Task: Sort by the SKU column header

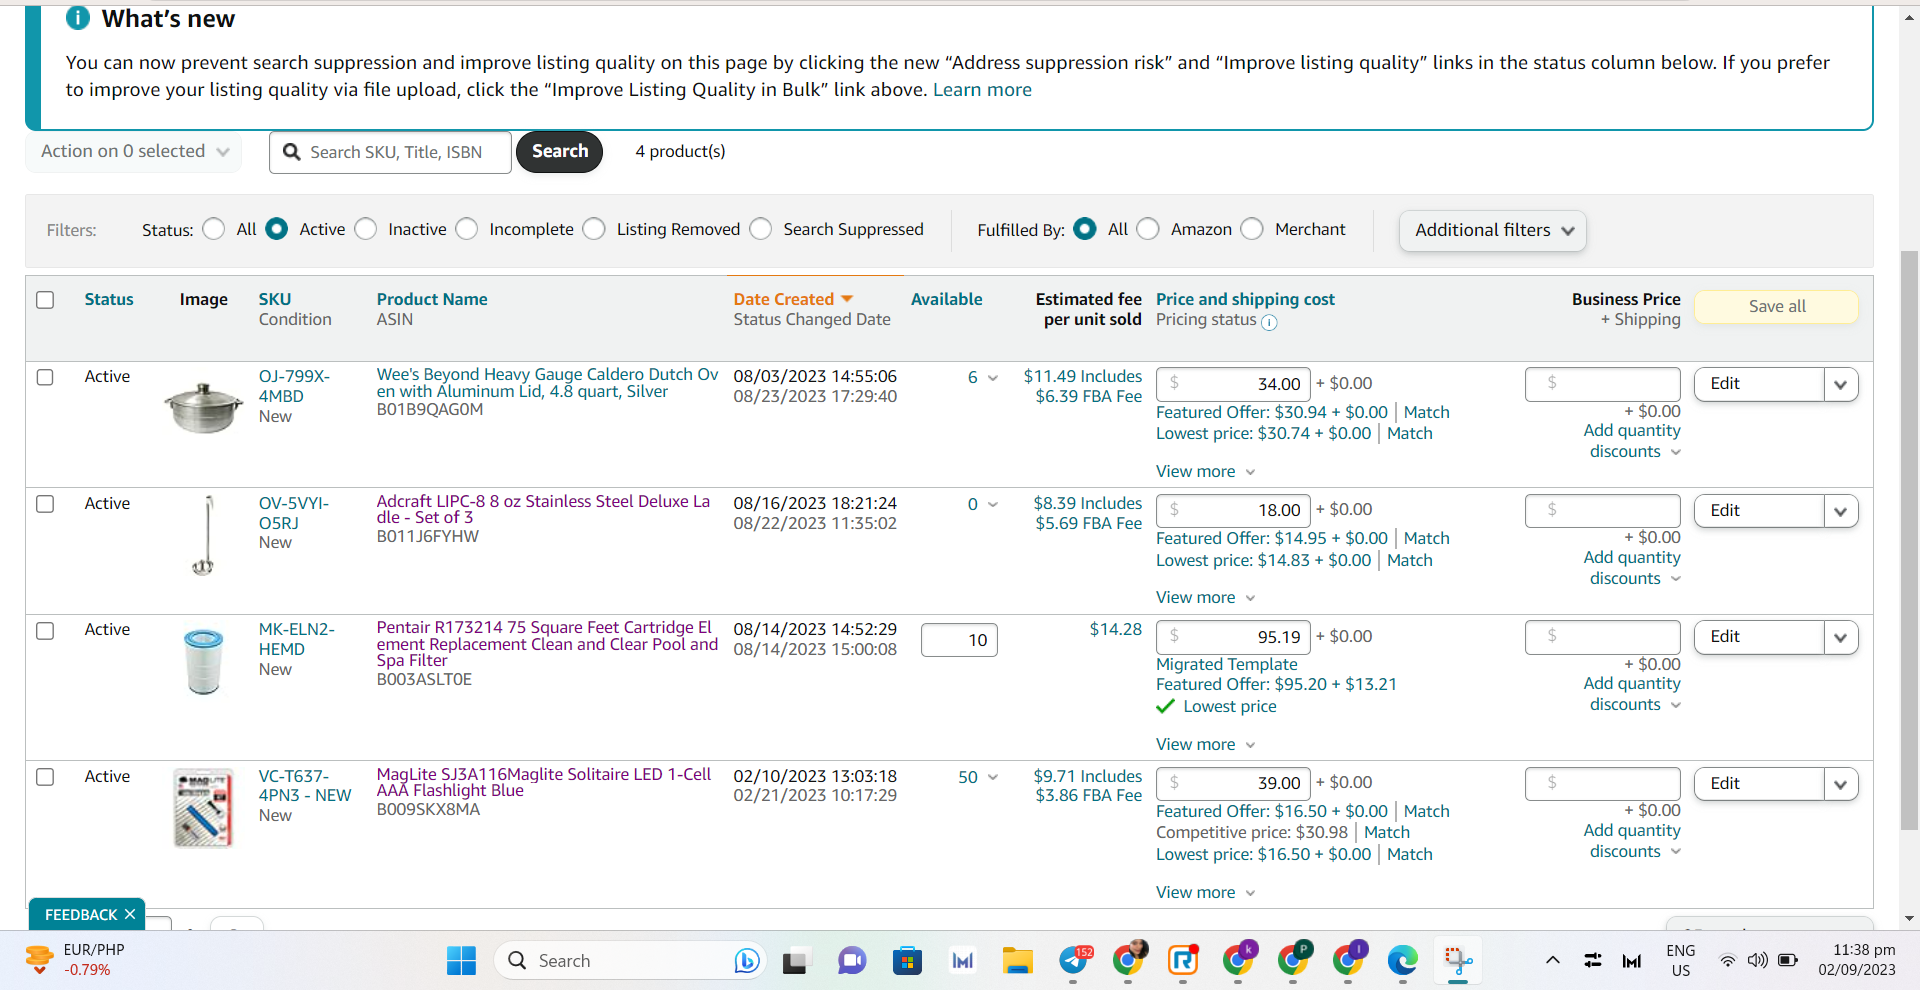Action: pyautogui.click(x=275, y=299)
